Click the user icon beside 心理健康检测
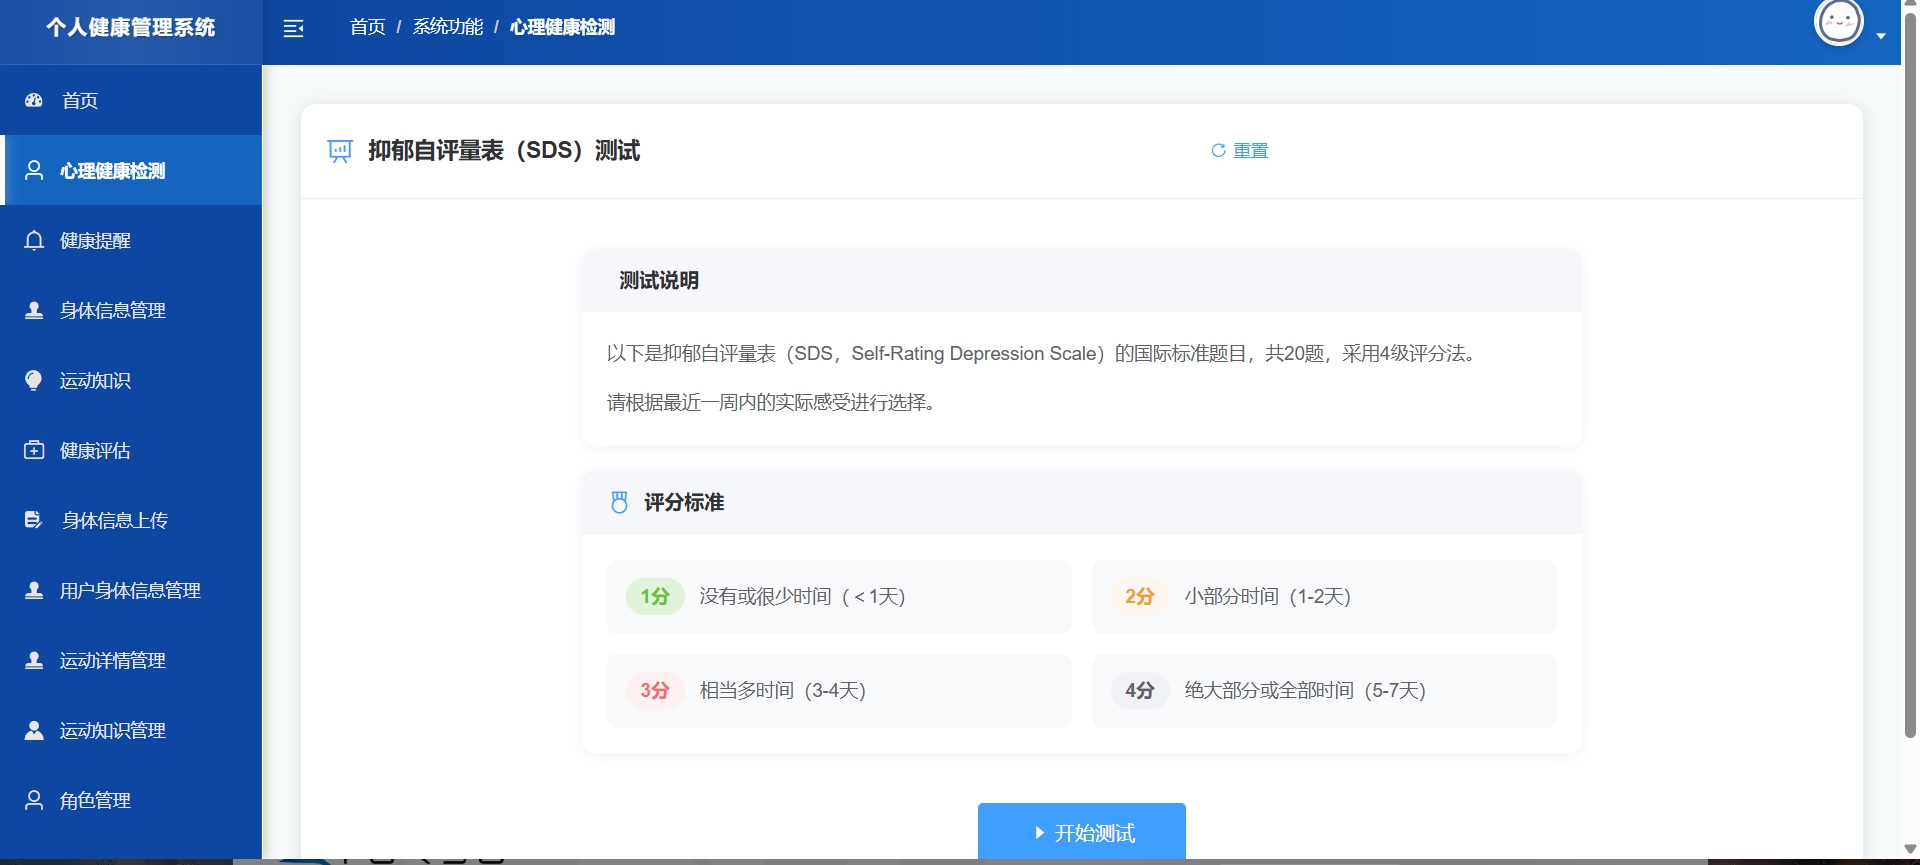The height and width of the screenshot is (865, 1920). [x=34, y=170]
